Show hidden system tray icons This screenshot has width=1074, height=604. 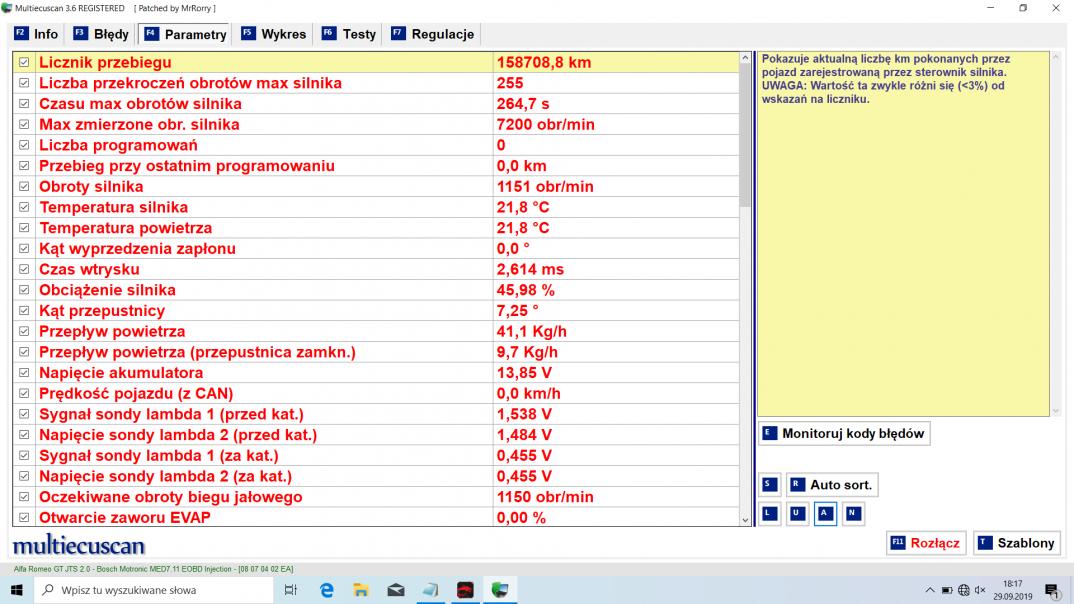[x=930, y=590]
